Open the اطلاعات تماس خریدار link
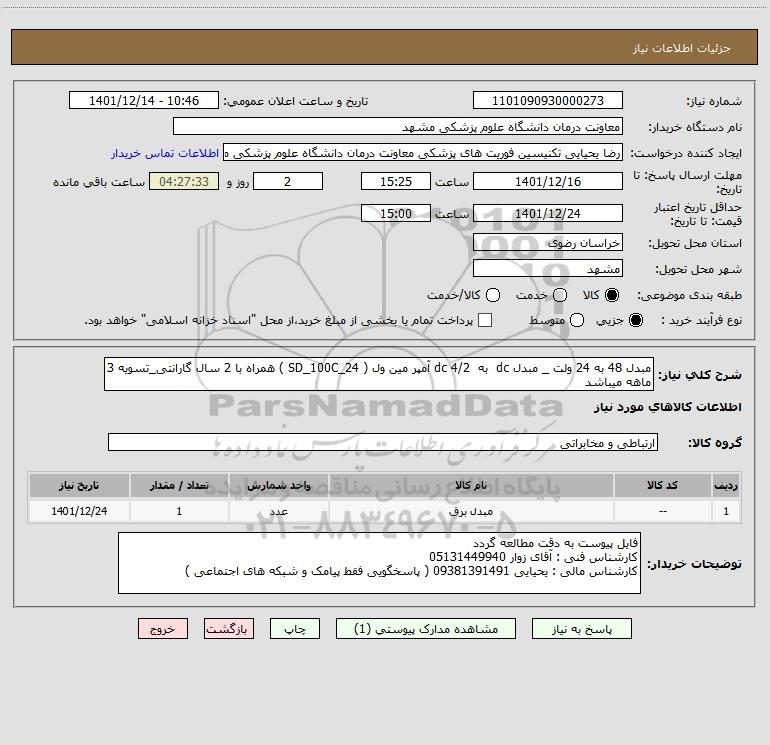Screen dimensions: 770x745 coord(165,153)
